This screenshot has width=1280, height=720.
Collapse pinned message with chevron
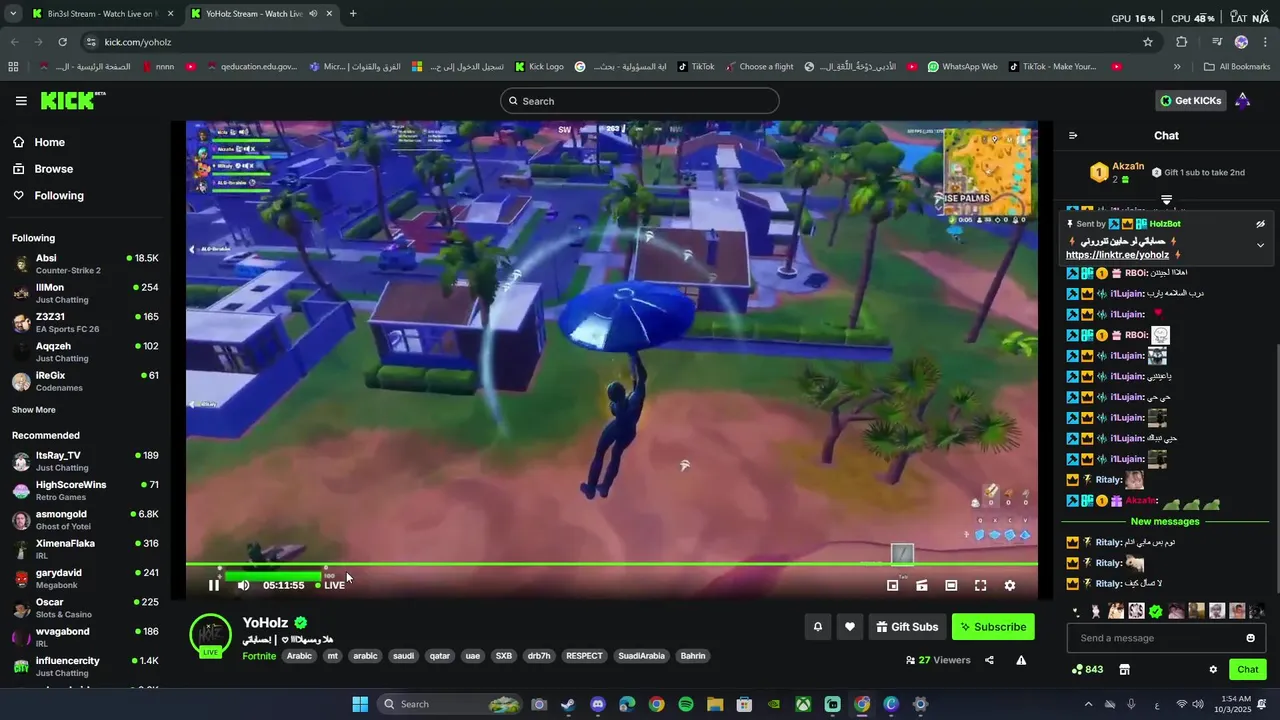click(x=1260, y=245)
